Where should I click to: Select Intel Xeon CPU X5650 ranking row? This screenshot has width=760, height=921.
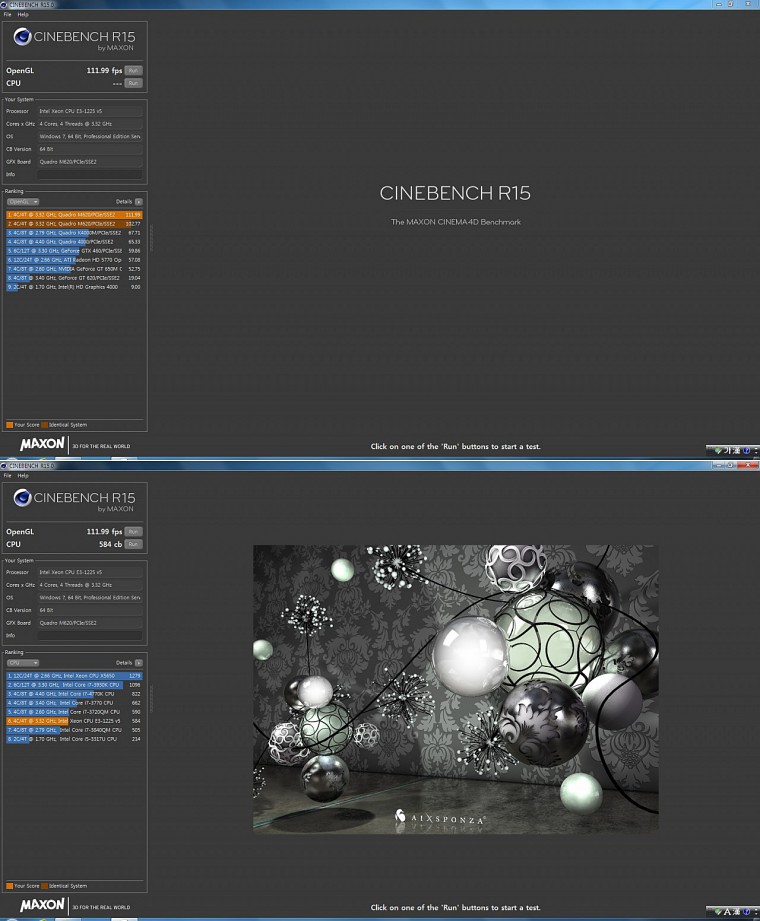coord(74,676)
